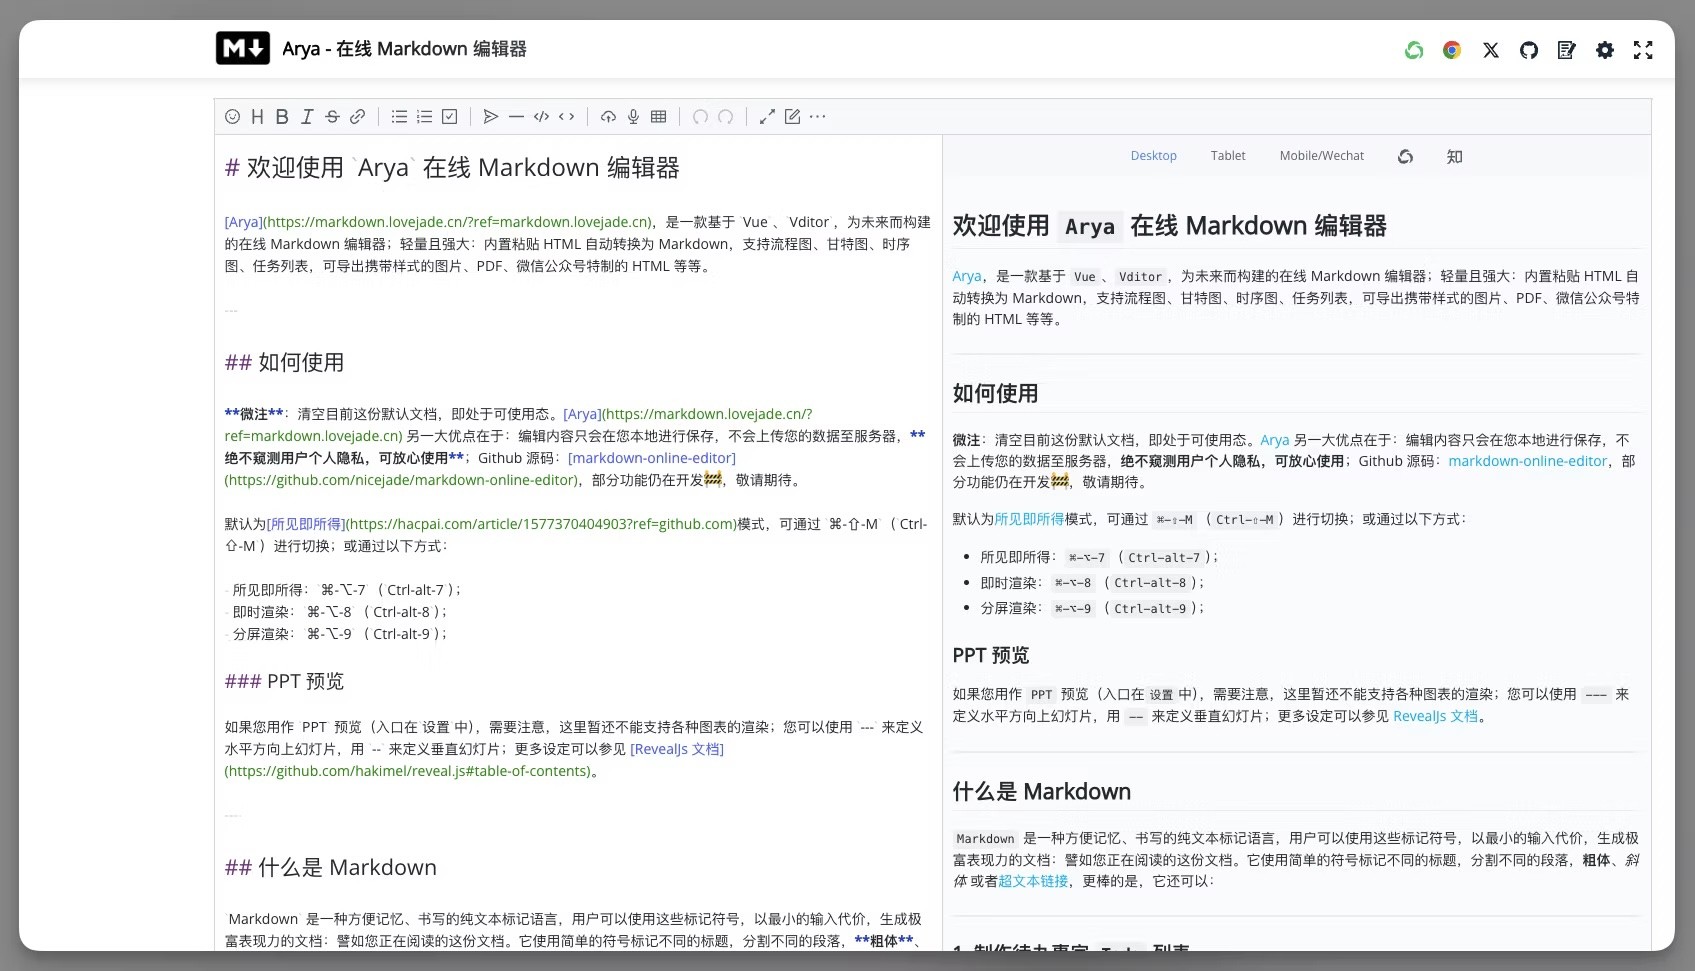Open the RevealJs 文档 link in the preview
Image resolution: width=1695 pixels, height=971 pixels.
1435,716
